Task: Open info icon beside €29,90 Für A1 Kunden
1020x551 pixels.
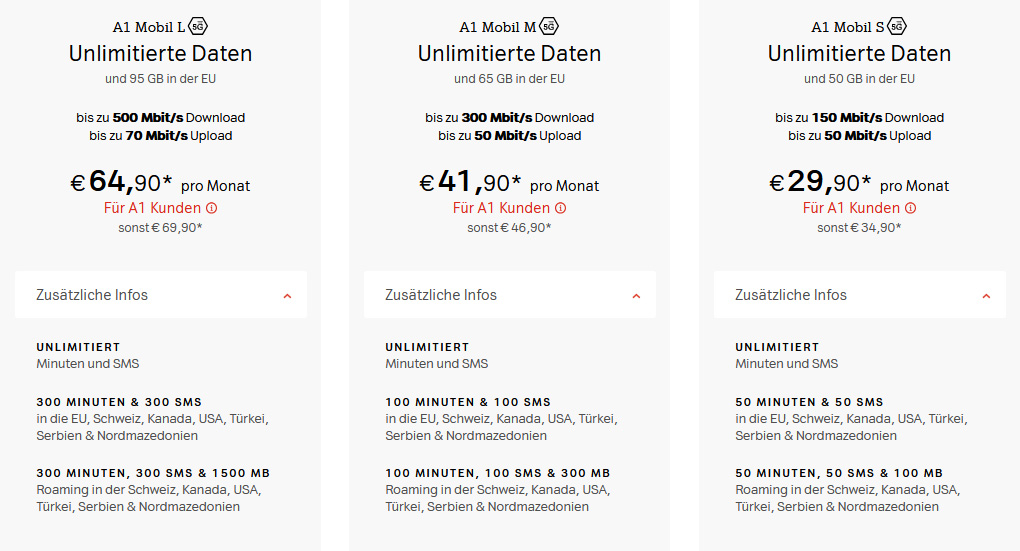Action: tap(911, 208)
